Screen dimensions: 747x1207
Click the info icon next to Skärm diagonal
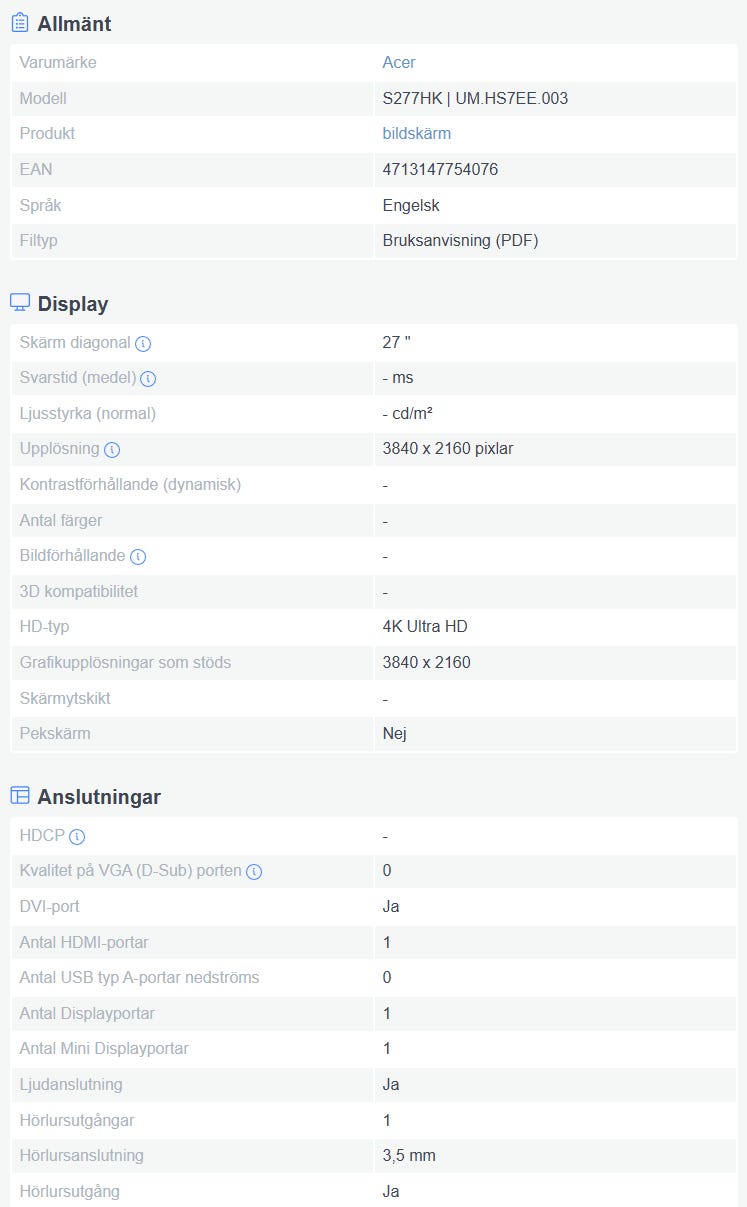143,343
